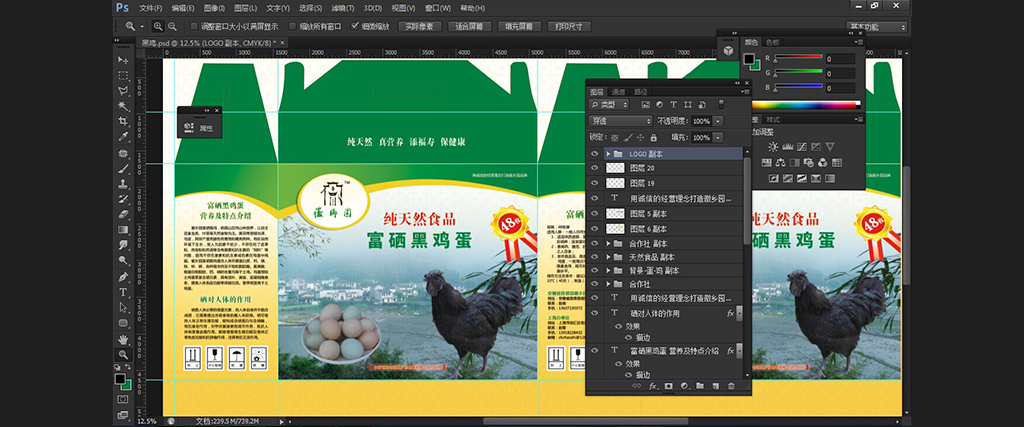Select the Magic Wand tool
Screen dimensions: 1024x427
coord(123,106)
